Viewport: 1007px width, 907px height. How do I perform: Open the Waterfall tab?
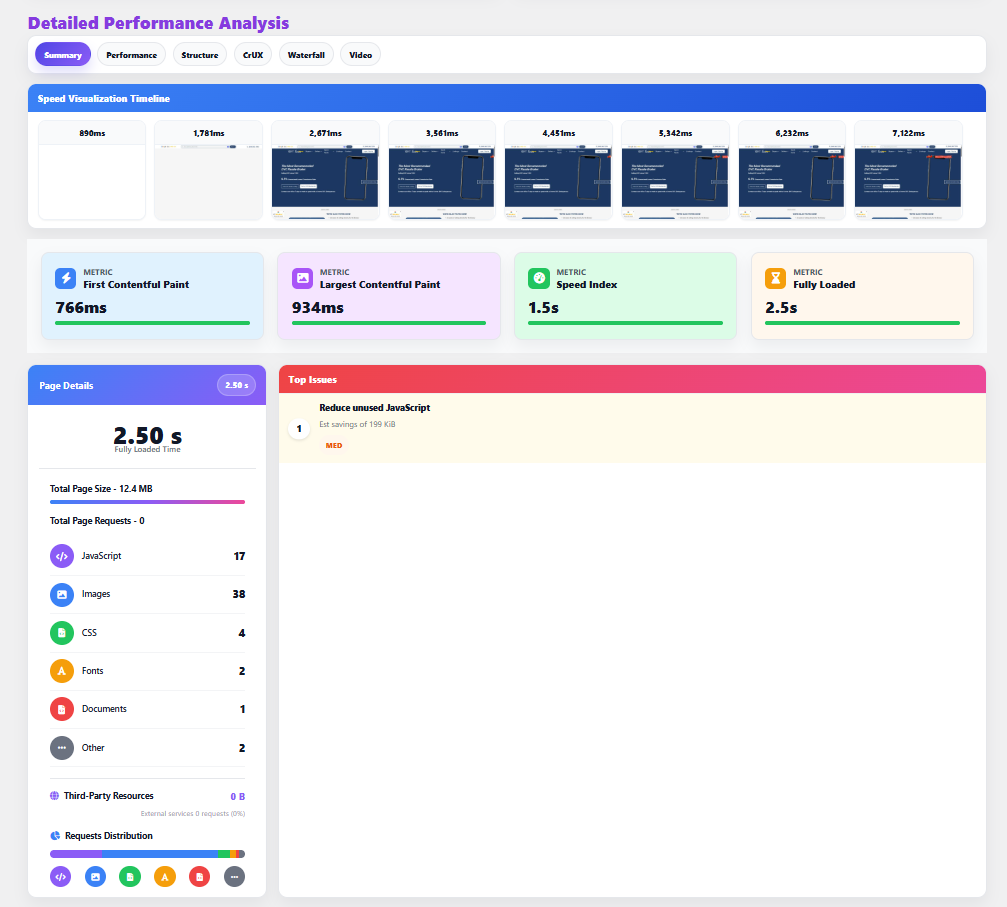[x=306, y=55]
